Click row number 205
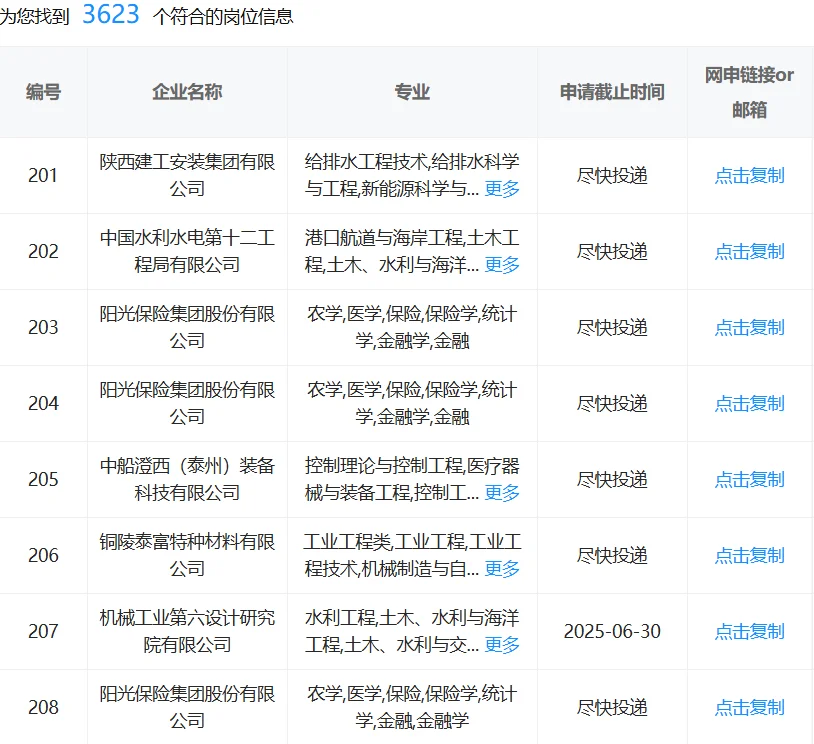This screenshot has height=744, width=814. tap(43, 479)
